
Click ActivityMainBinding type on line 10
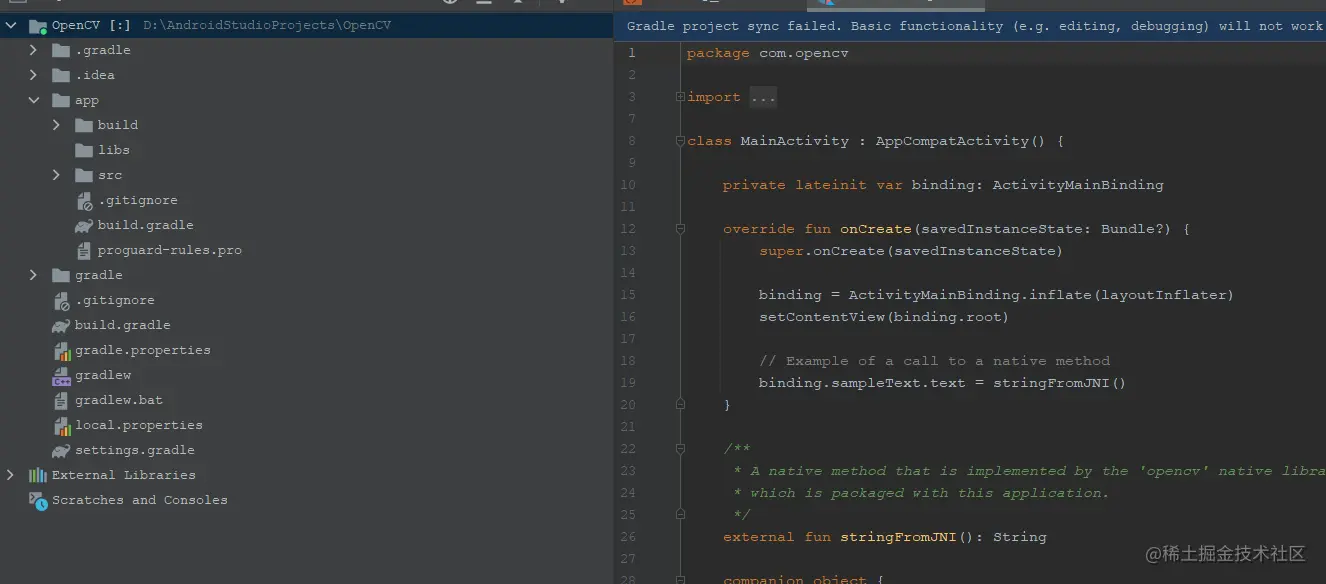[1078, 185]
